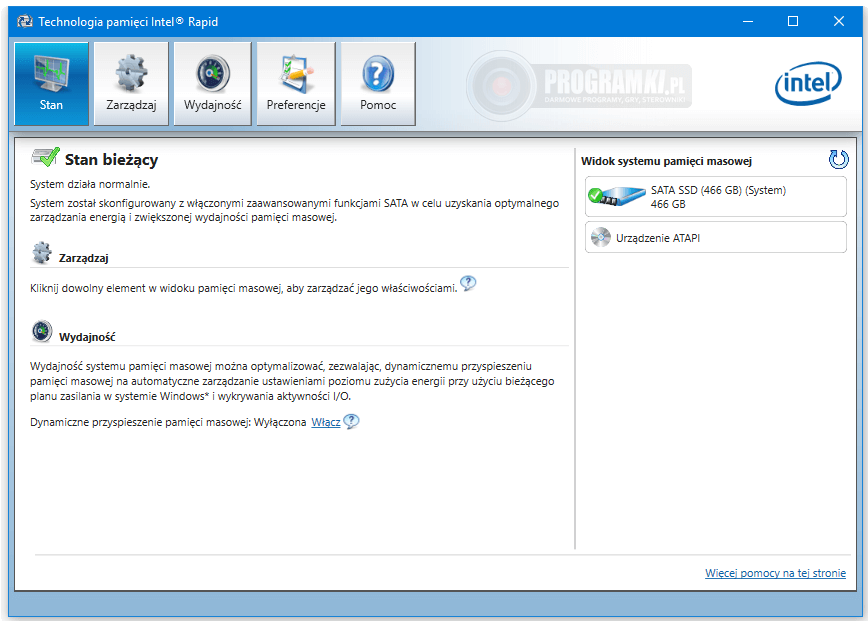The height and width of the screenshot is (621, 868).
Task: Select the SATA SSD (466 GB) system disk
Action: [x=716, y=196]
